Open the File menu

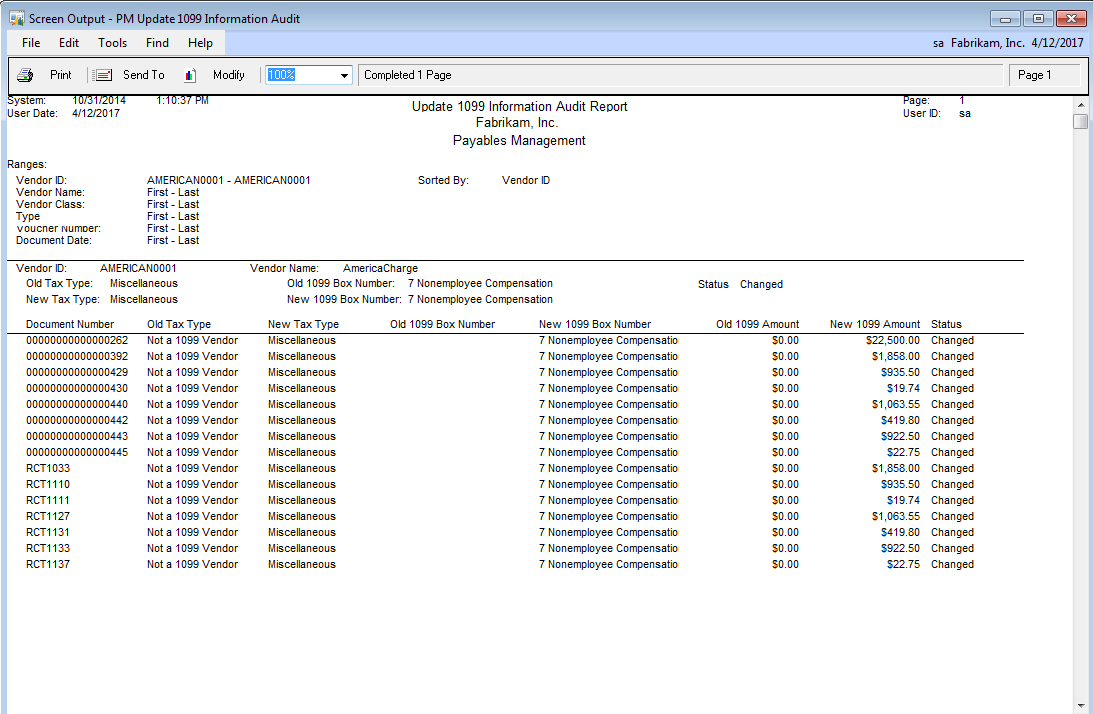pyautogui.click(x=31, y=43)
